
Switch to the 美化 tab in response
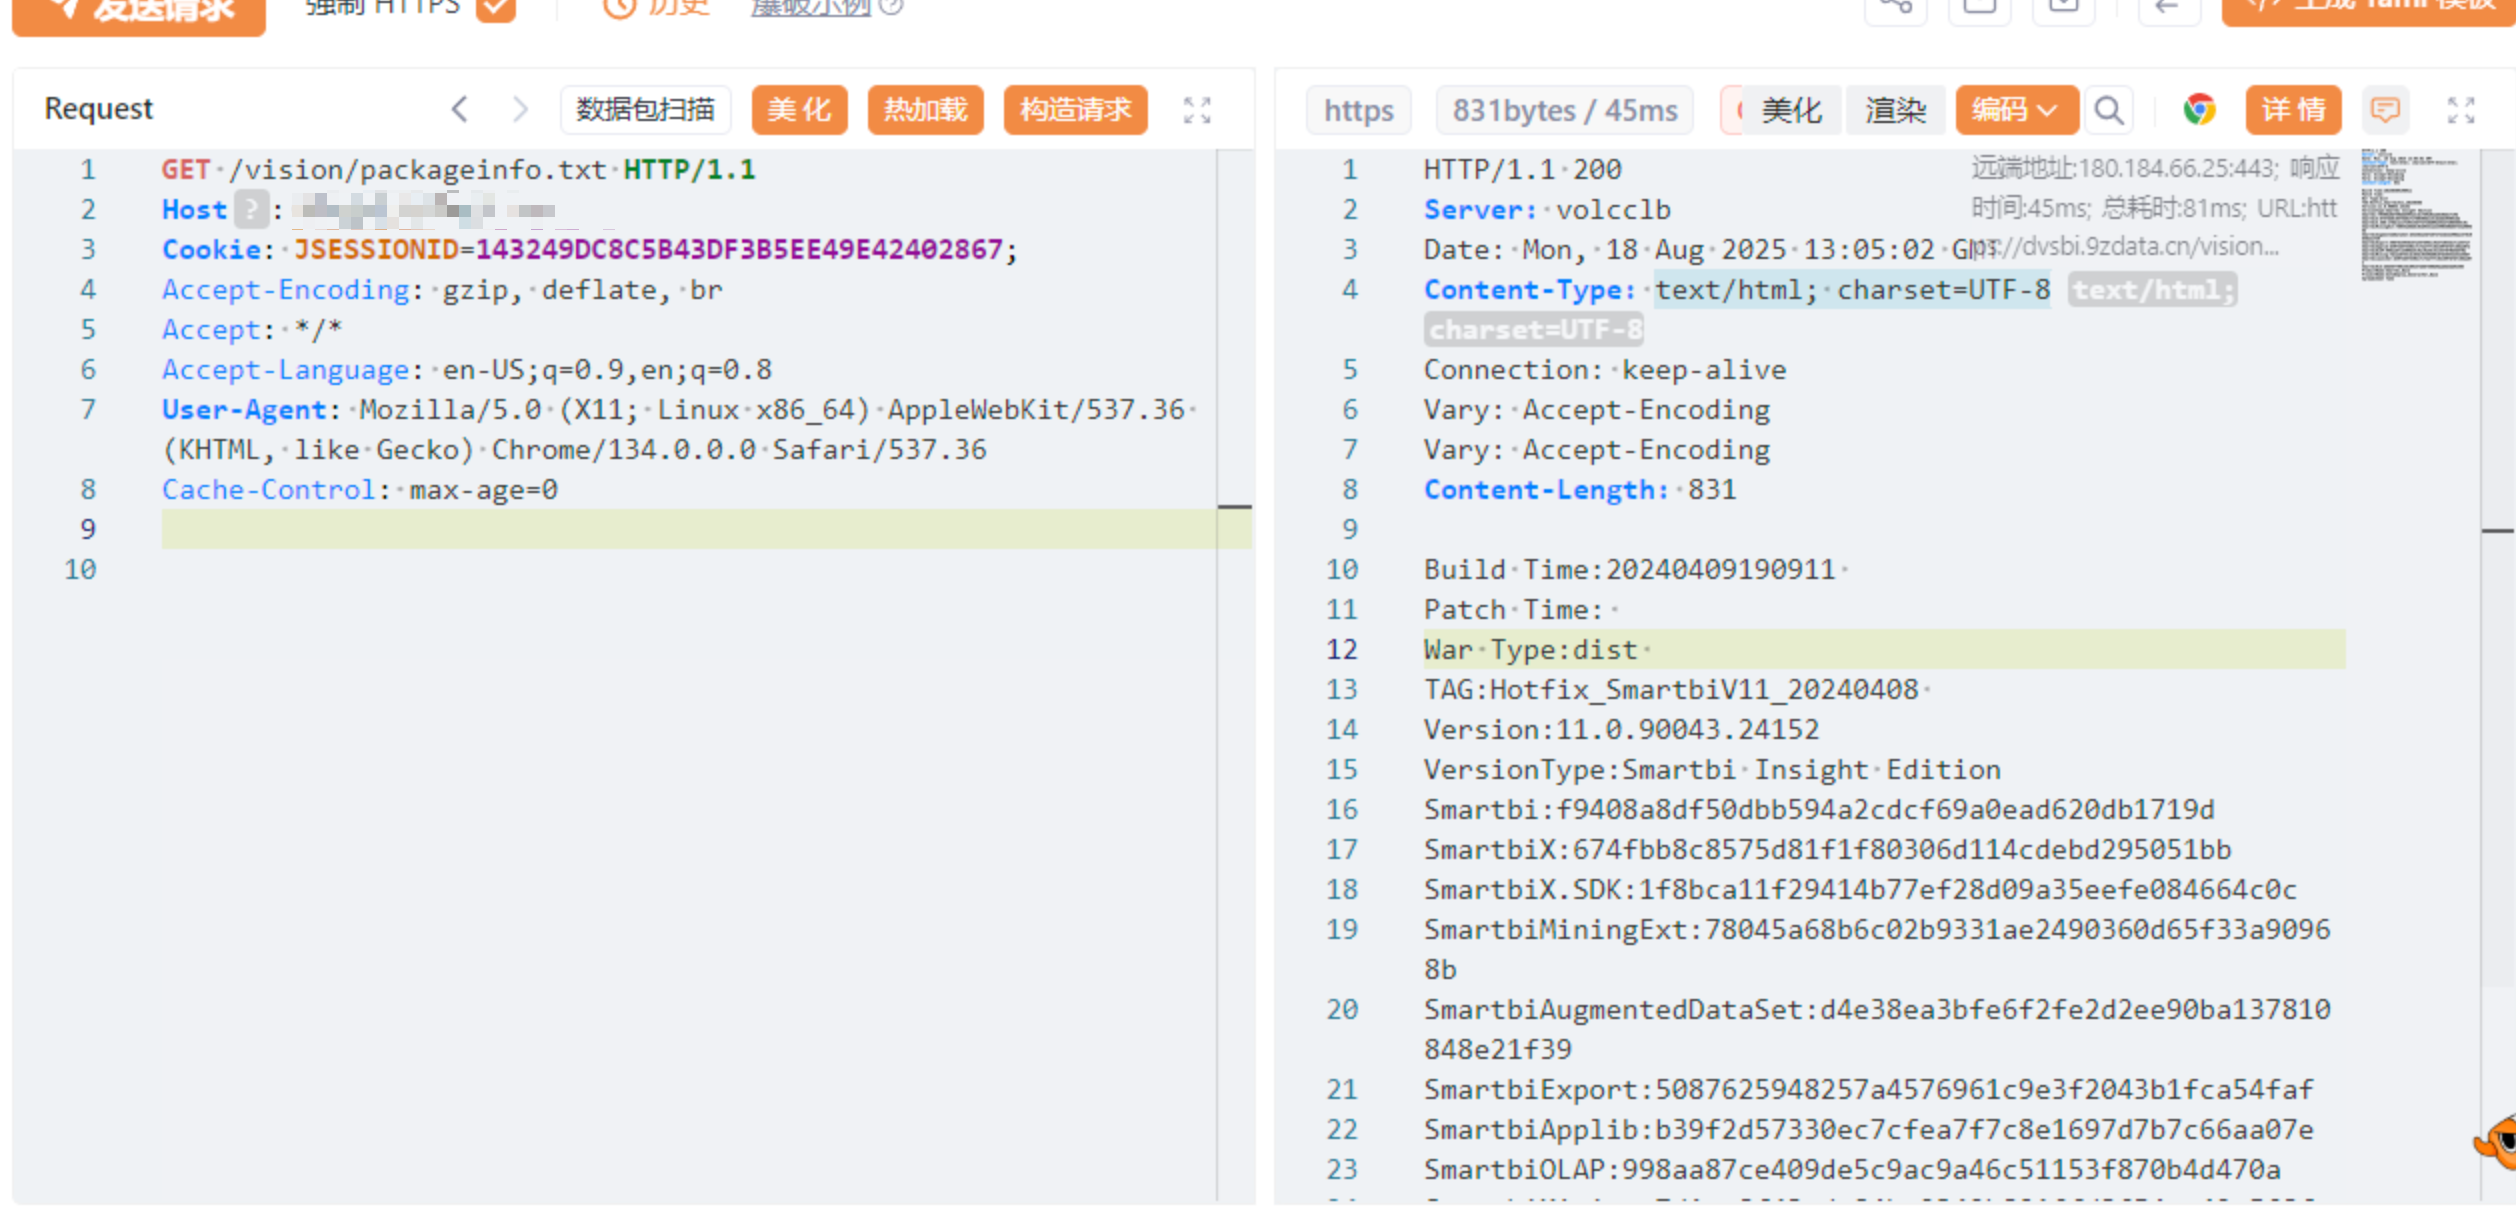pos(1790,110)
